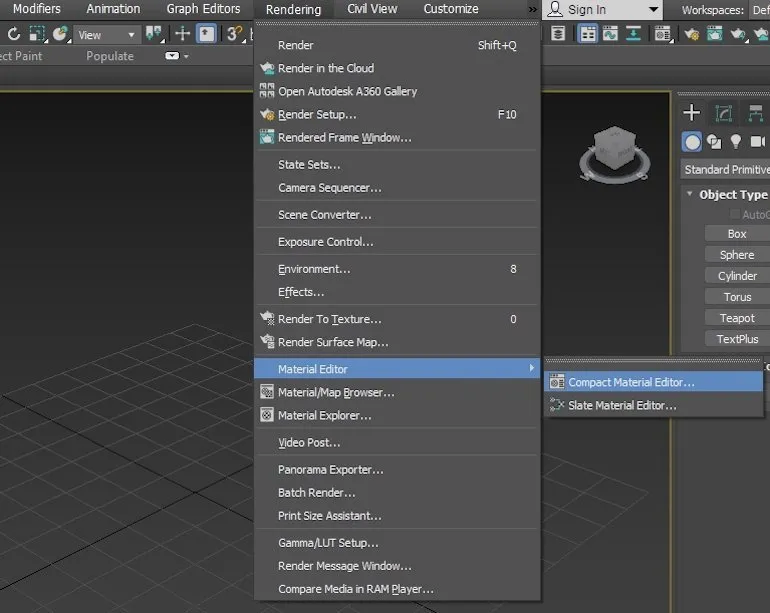Open the Sign In dropdown arrow
This screenshot has width=770, height=613.
[x=653, y=10]
